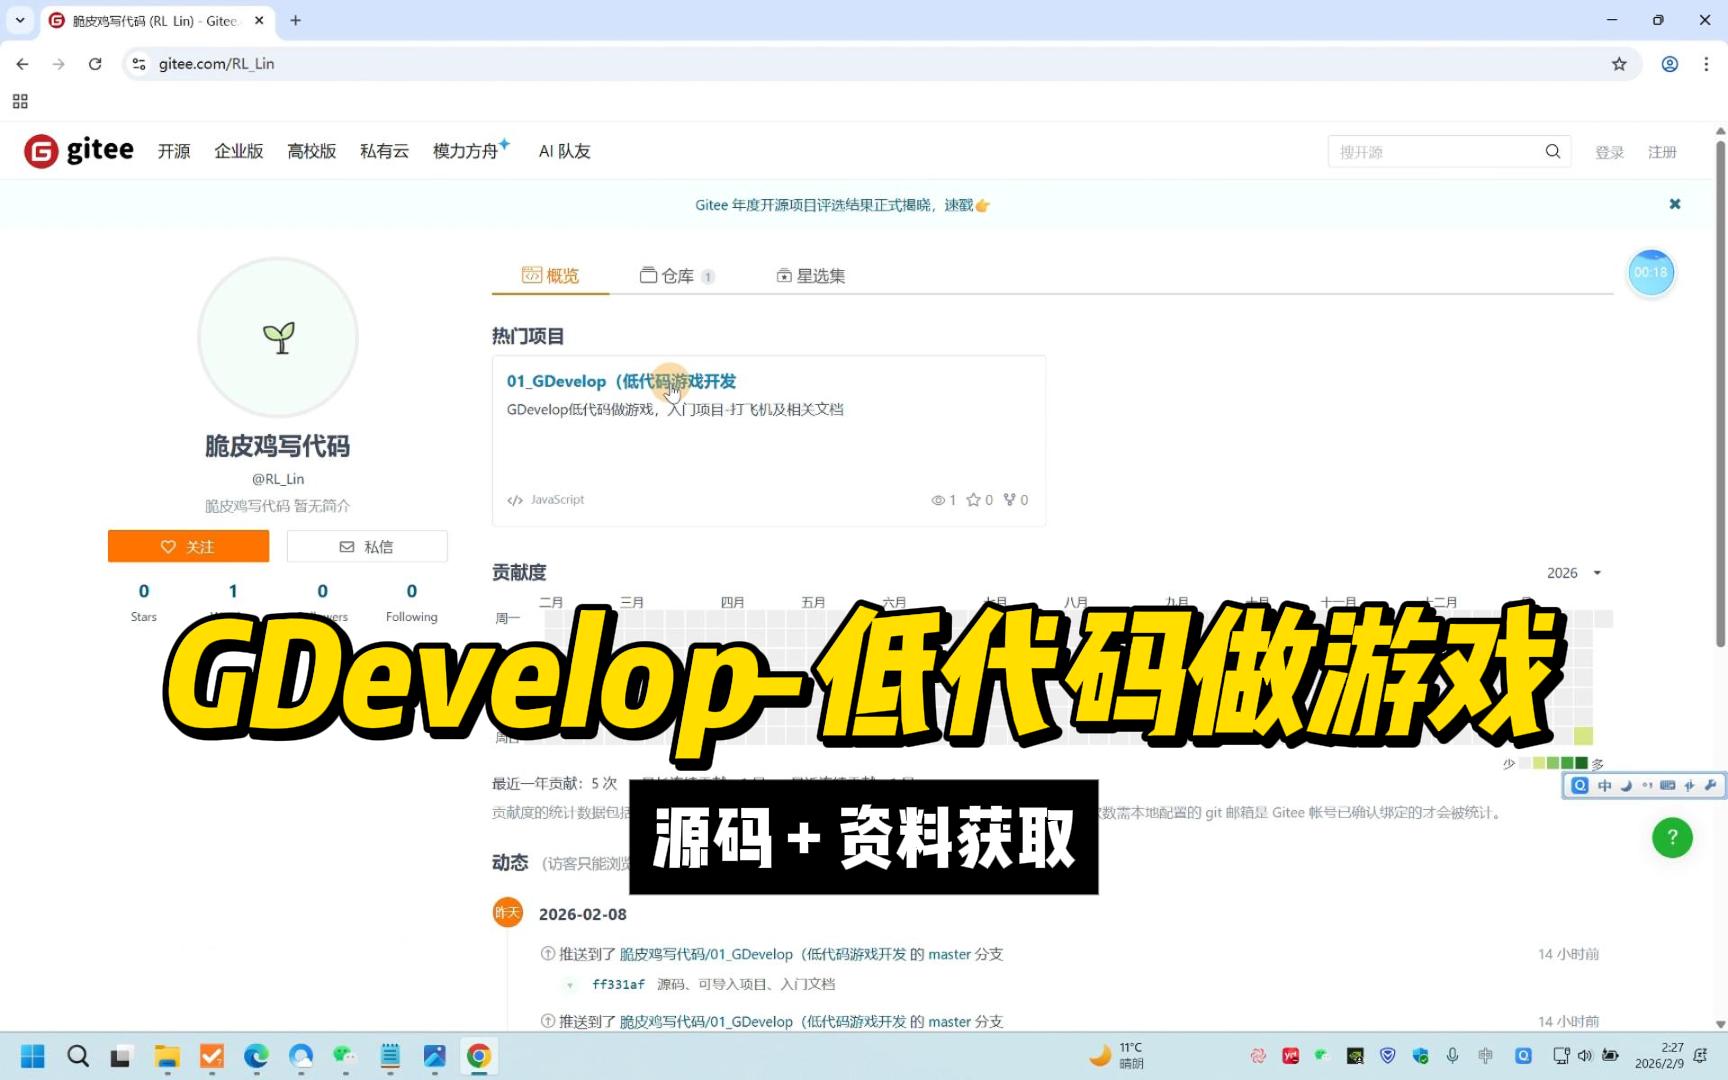The height and width of the screenshot is (1080, 1728).
Task: Open the tab search dropdown arrow
Action: (x=20, y=20)
